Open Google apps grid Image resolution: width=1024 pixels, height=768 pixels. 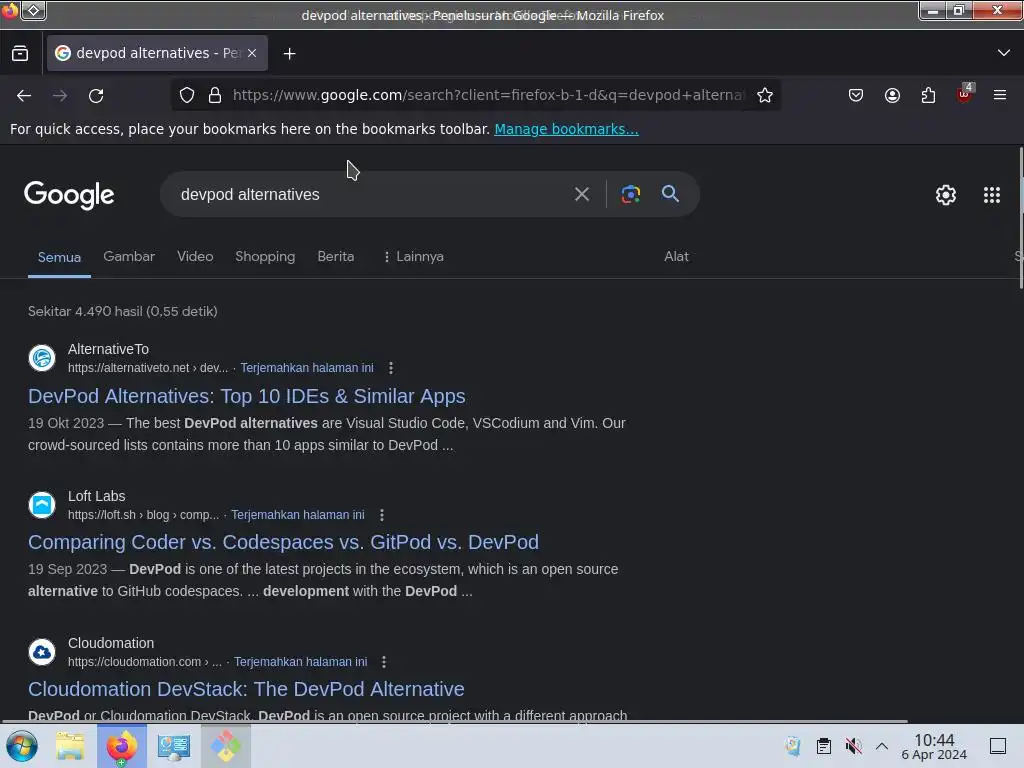pyautogui.click(x=991, y=195)
